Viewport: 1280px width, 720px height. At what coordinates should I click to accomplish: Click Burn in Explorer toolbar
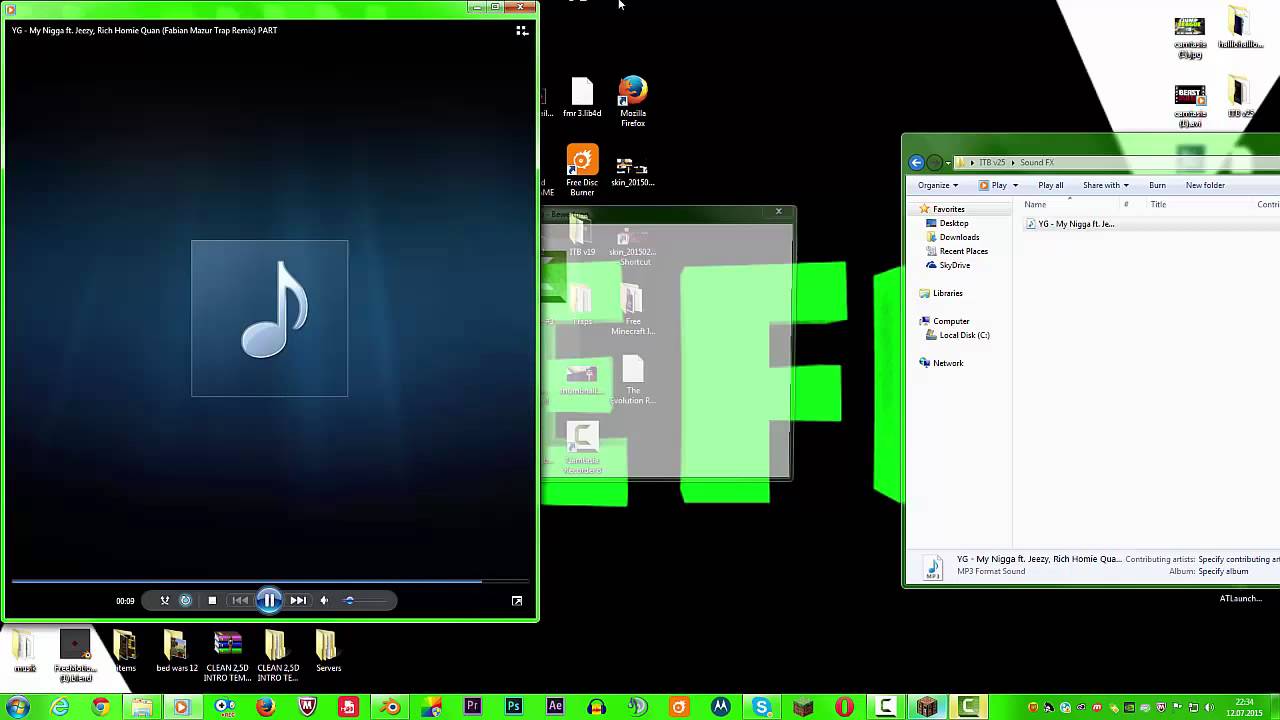[x=1157, y=185]
